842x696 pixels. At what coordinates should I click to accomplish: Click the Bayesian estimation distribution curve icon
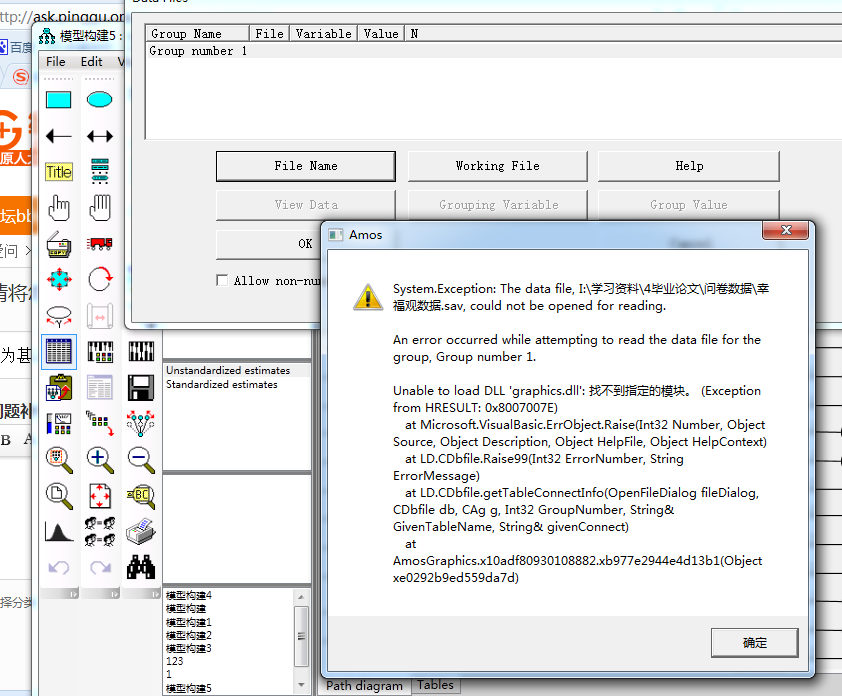coord(59,532)
